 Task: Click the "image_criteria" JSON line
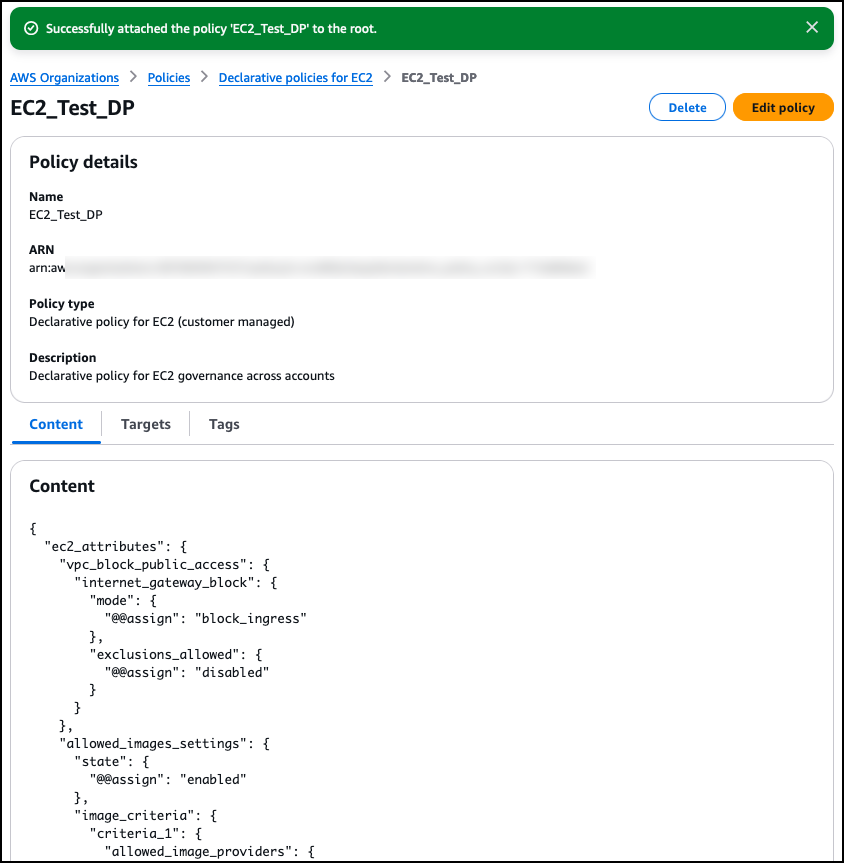click(145, 816)
